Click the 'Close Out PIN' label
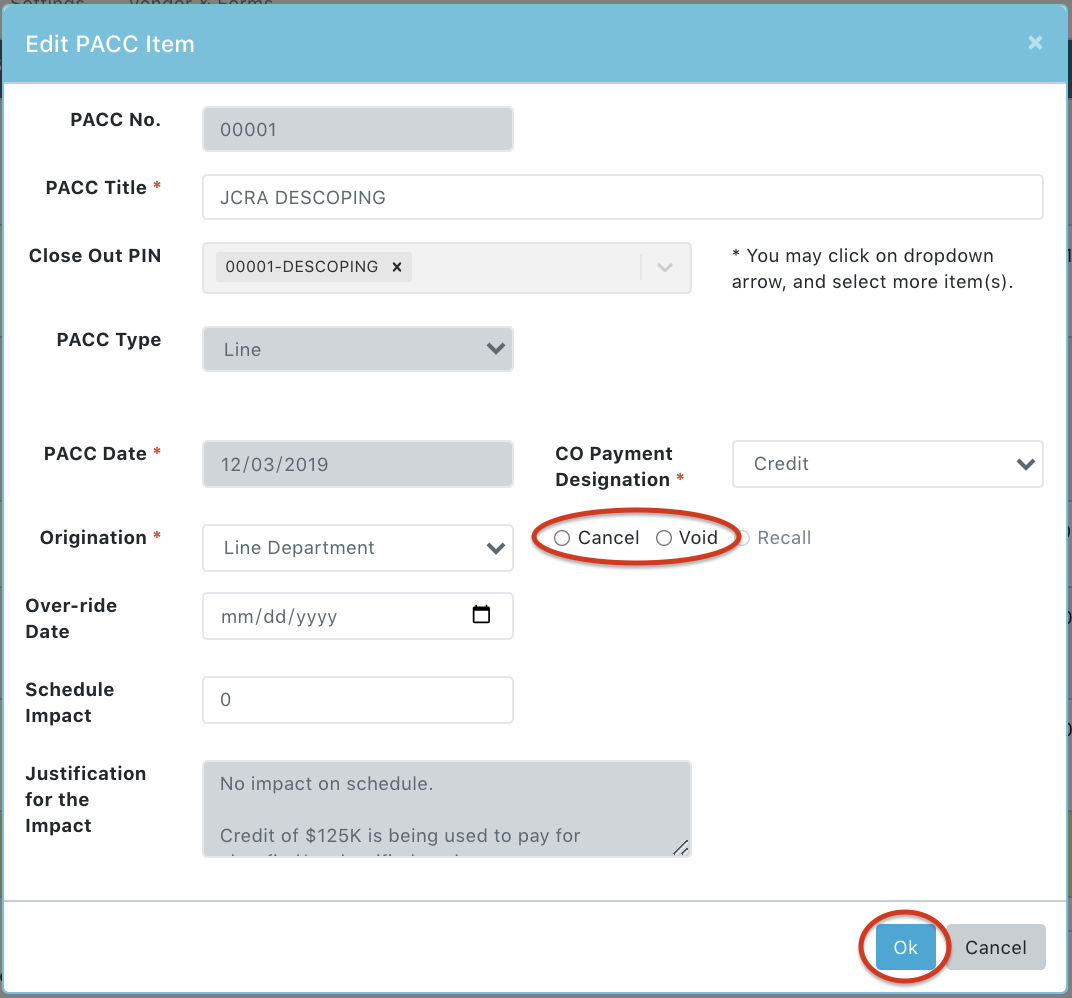The image size is (1072, 998). [x=94, y=256]
